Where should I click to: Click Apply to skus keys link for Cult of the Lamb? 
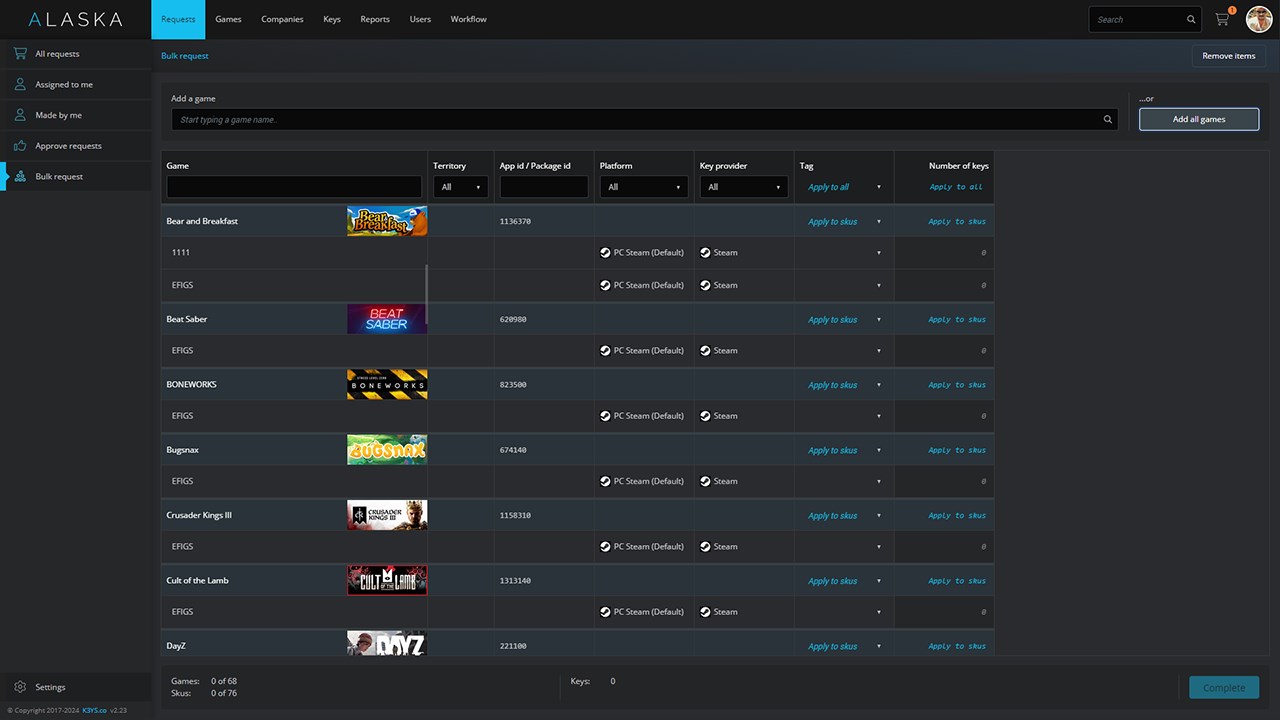[957, 581]
